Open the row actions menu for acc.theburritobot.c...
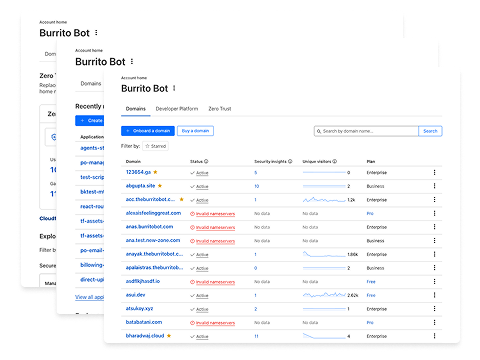480x360 pixels. [434, 200]
